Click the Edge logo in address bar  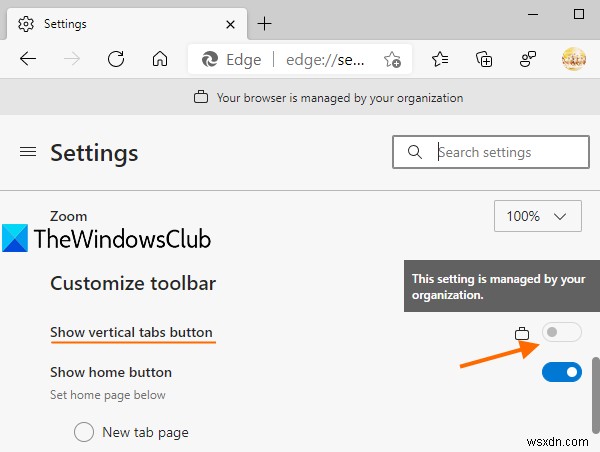click(x=210, y=59)
